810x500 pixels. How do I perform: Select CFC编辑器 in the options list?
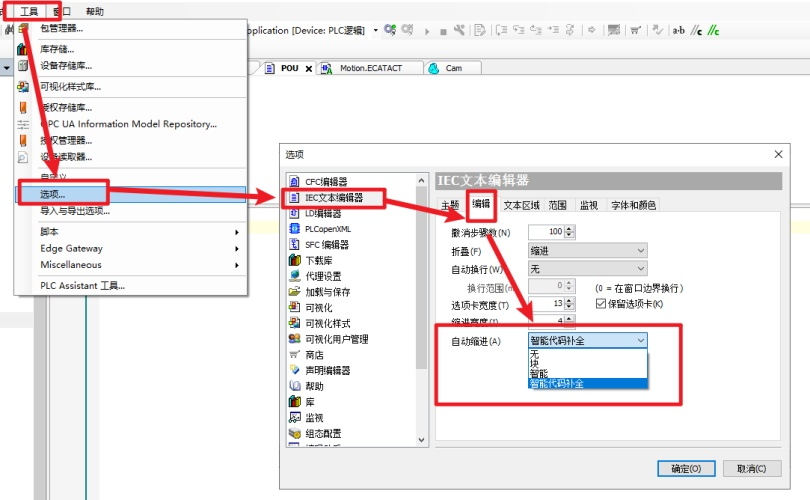coord(326,182)
